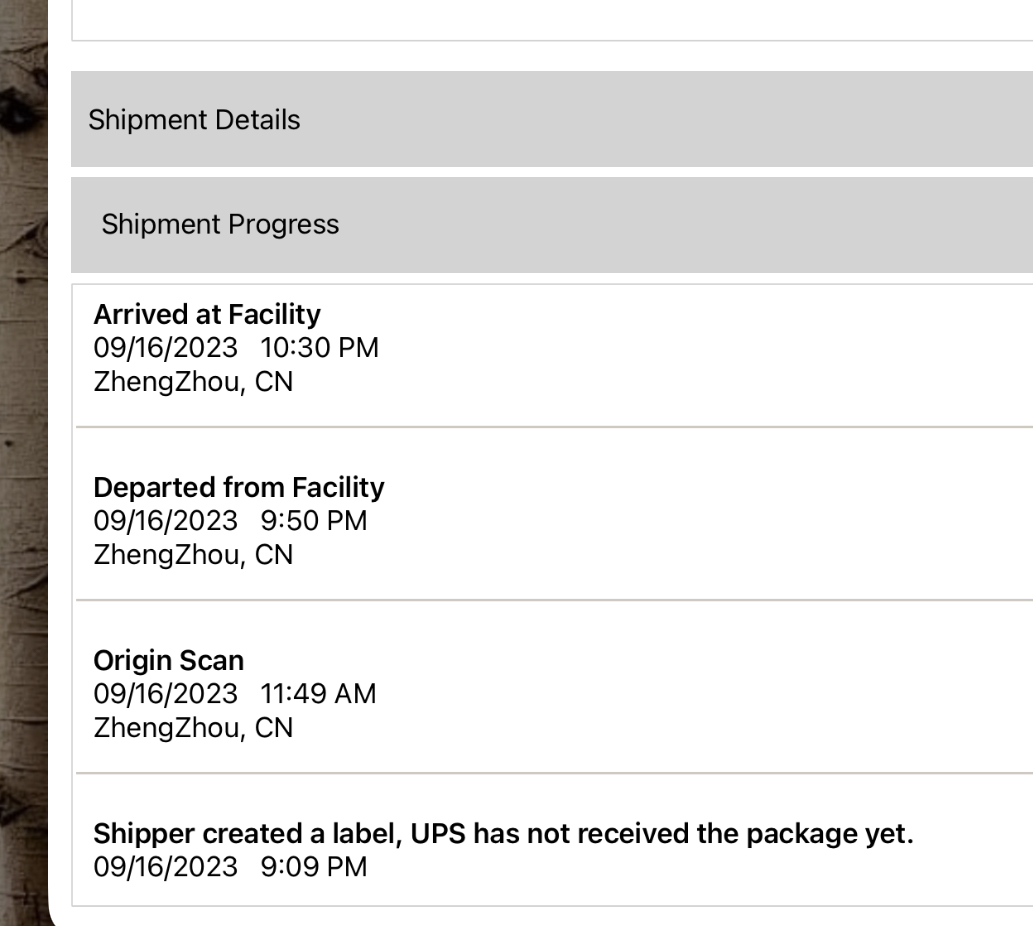Click the date beside 9:50 PM
Screen dimensions: 1033x926
pos(166,522)
